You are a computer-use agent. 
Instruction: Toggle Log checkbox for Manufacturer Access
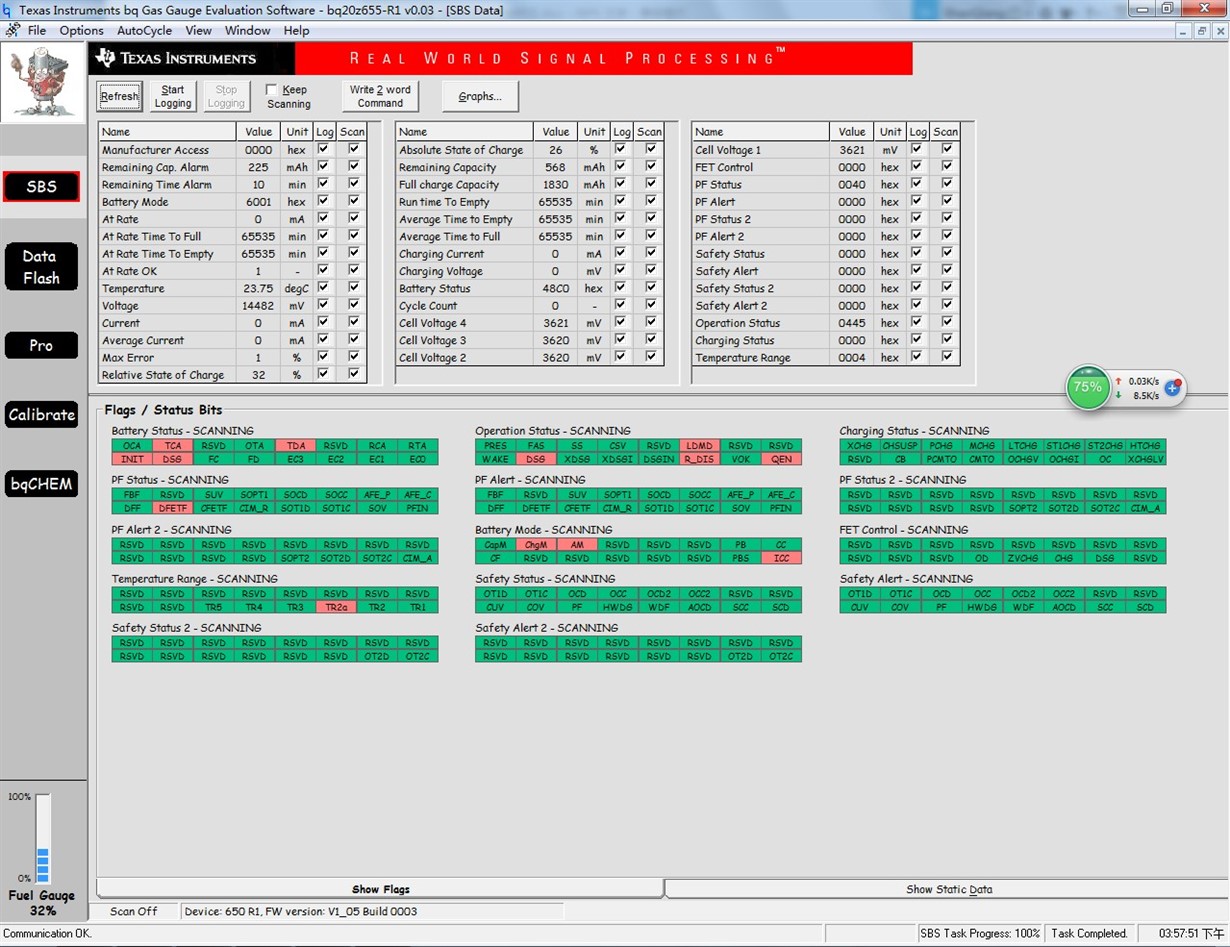click(323, 149)
